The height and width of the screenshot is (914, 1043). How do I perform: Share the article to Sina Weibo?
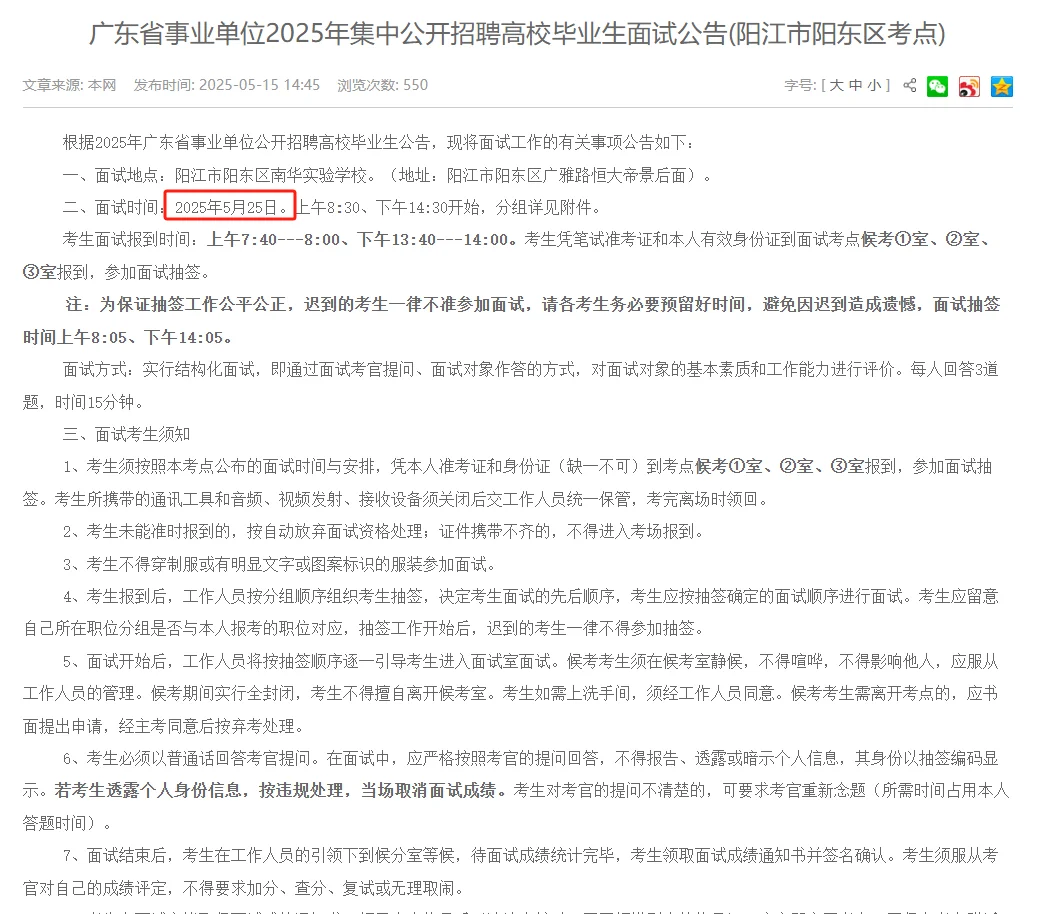968,86
